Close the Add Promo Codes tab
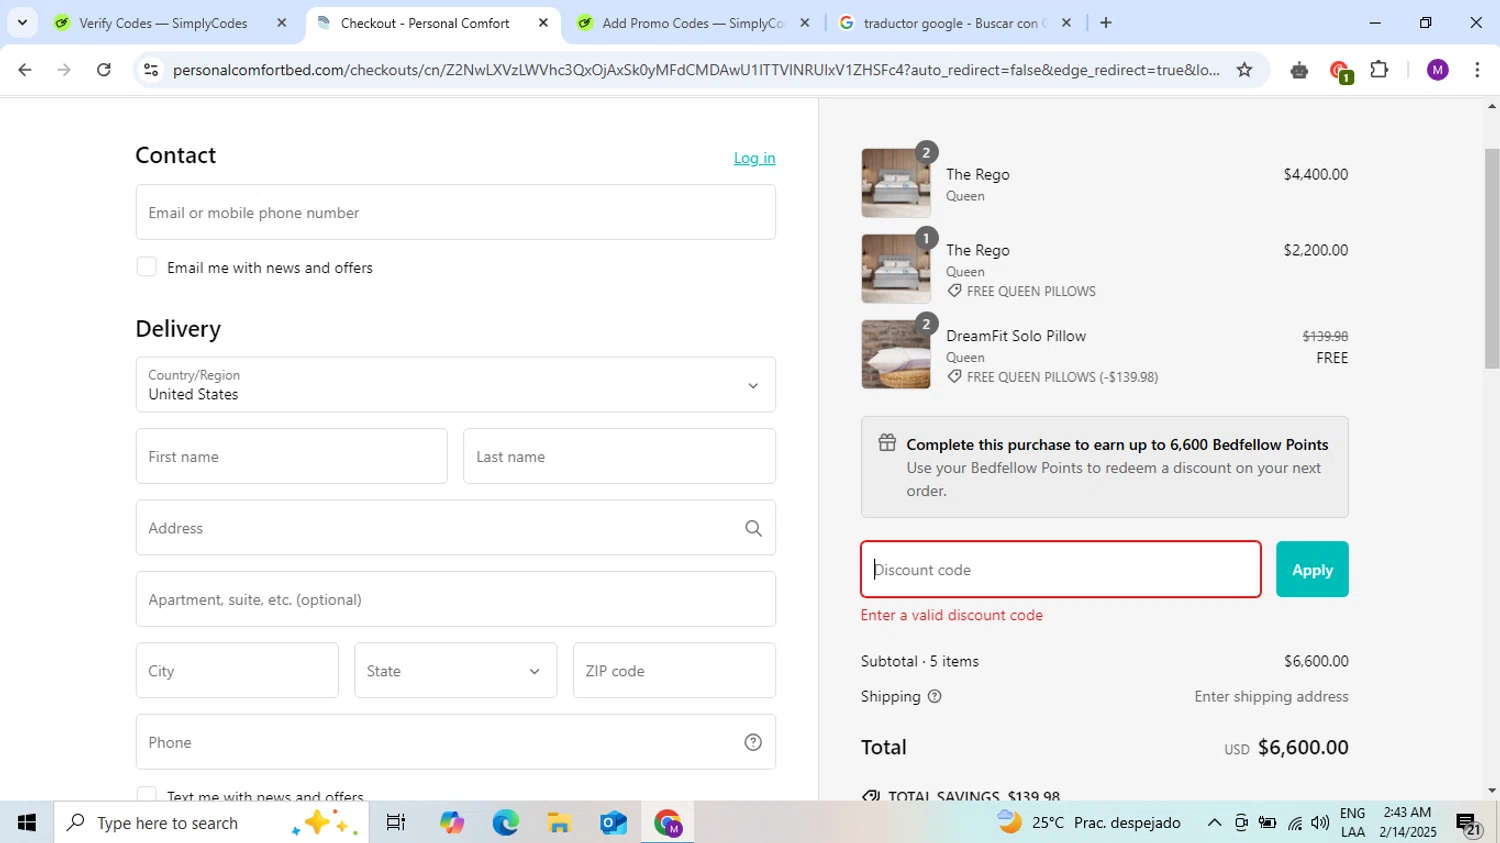The height and width of the screenshot is (843, 1500). click(x=805, y=23)
